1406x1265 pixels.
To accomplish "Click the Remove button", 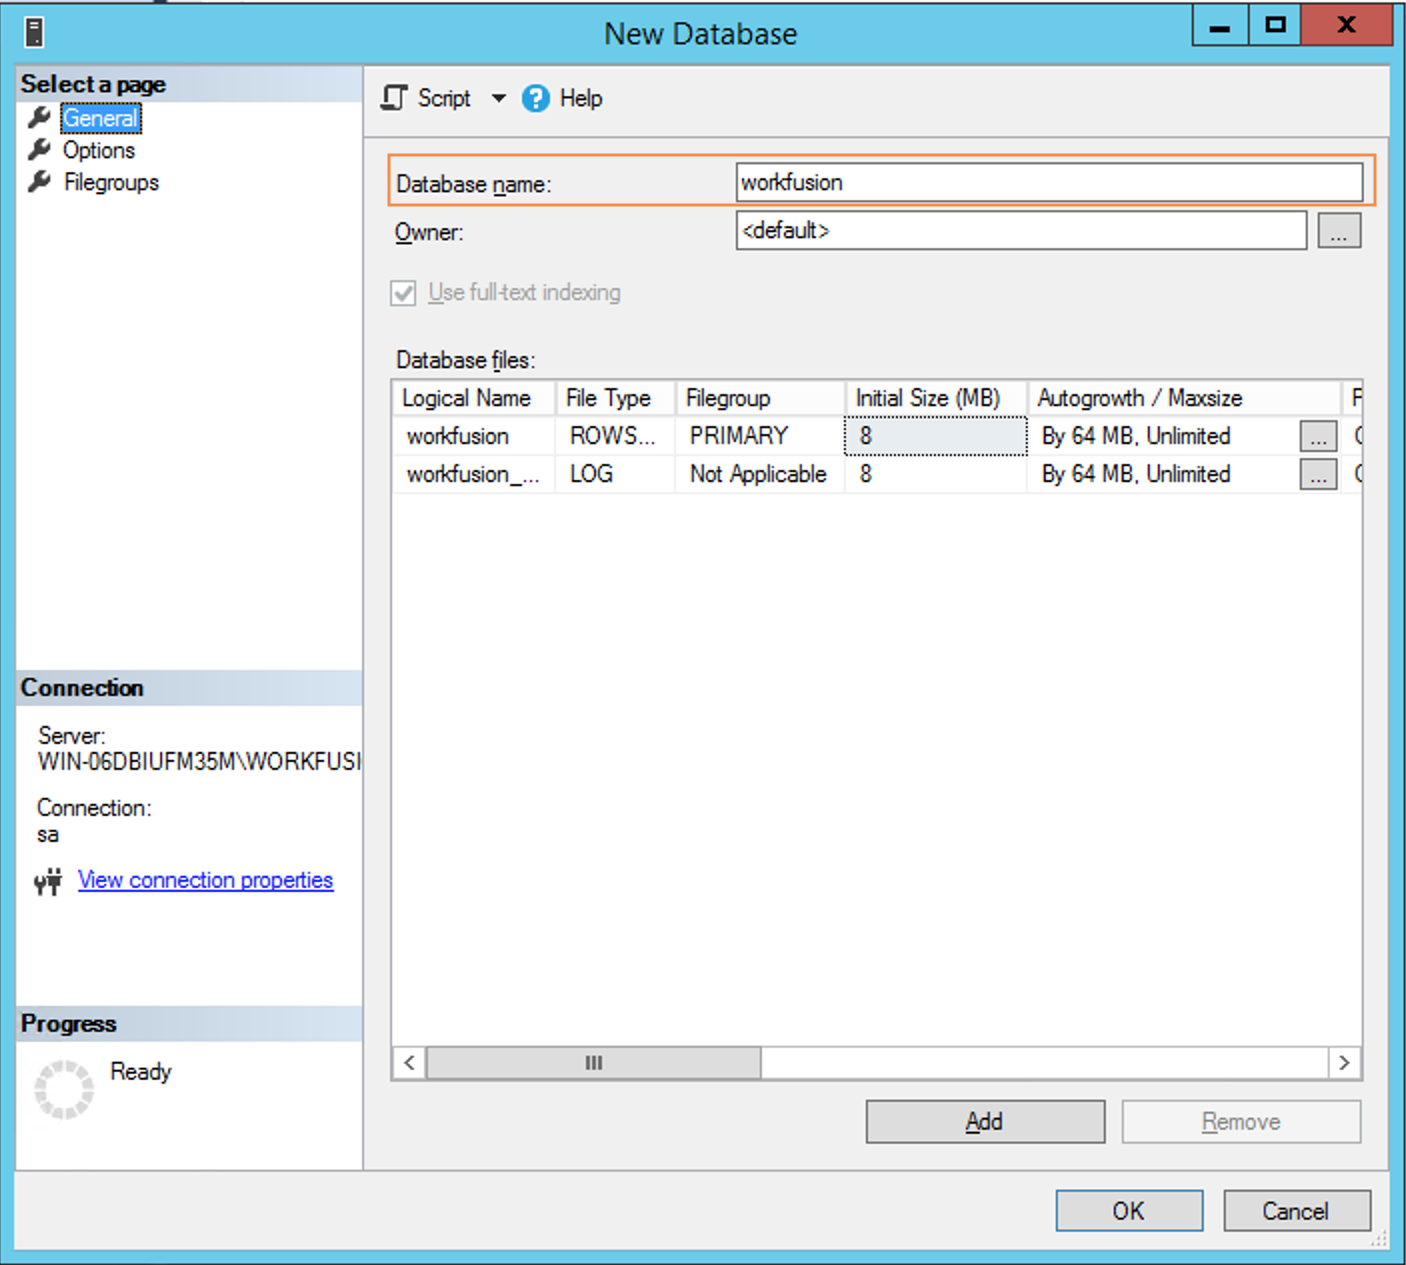I will pyautogui.click(x=1241, y=1122).
